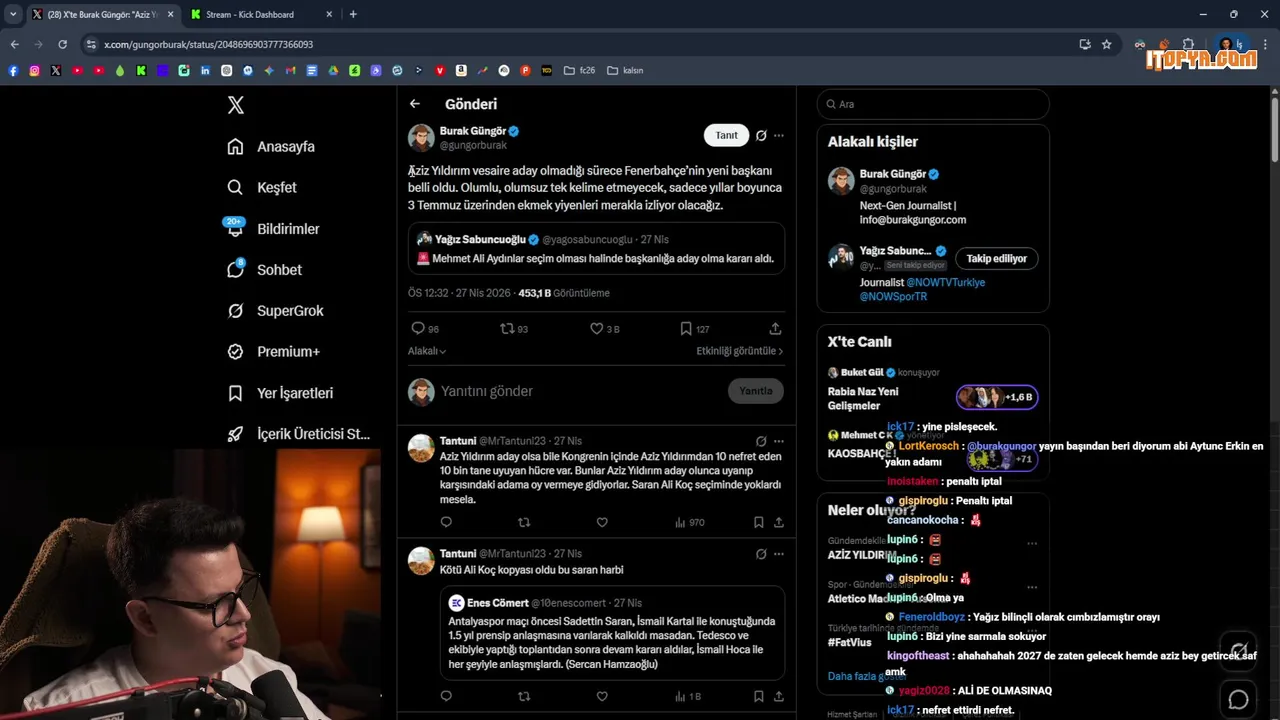
Task: Share Tantuni's reply with 970 views
Action: tap(779, 522)
